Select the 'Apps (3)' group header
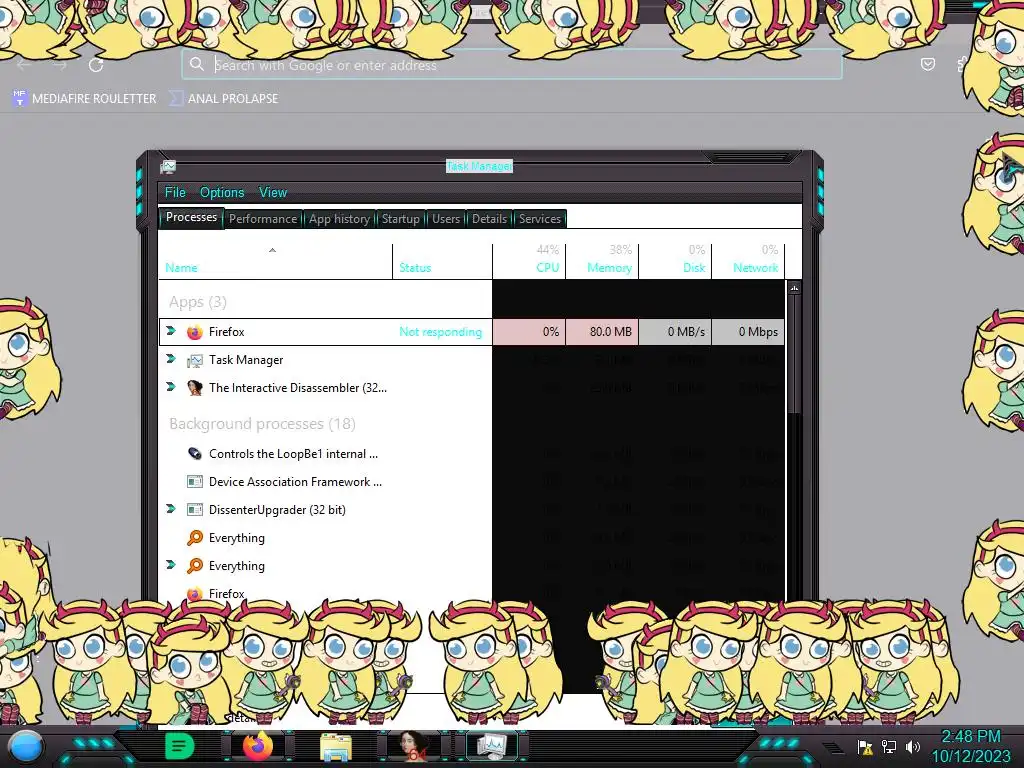This screenshot has width=1024, height=768. coord(198,302)
